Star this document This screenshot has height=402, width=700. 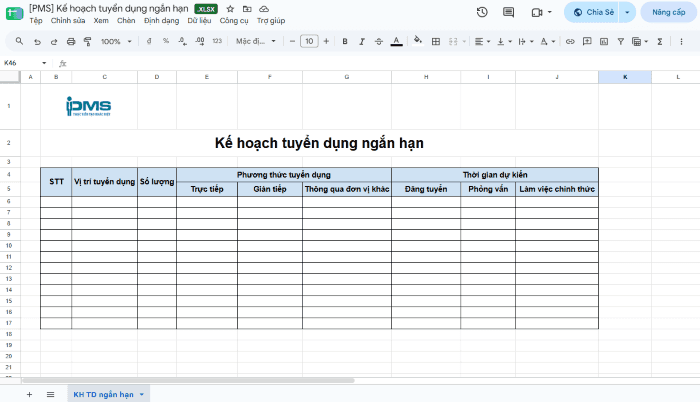(x=230, y=9)
